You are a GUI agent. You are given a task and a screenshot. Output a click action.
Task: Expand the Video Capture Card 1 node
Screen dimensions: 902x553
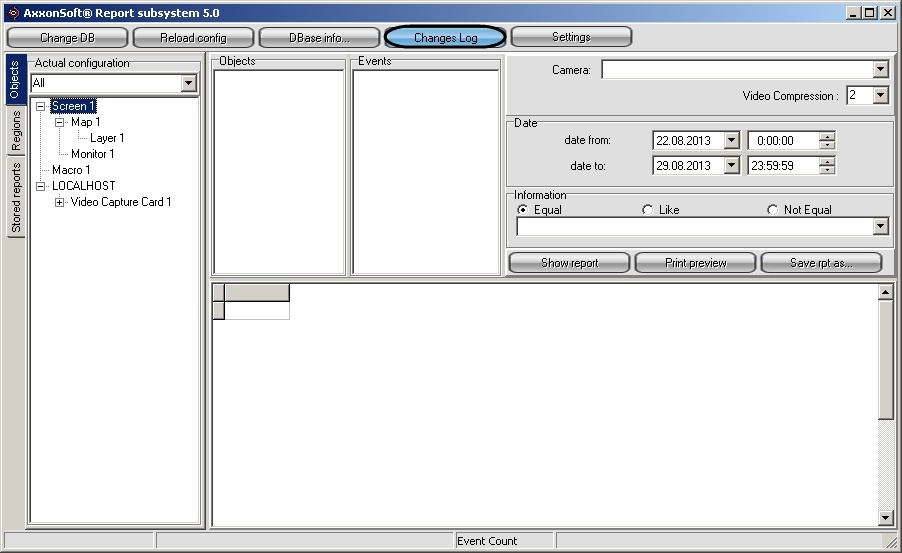click(x=59, y=202)
